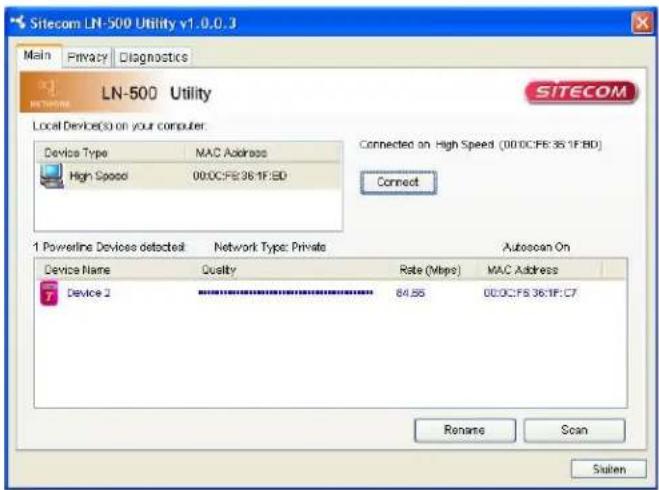
Task: Open the Privacy tab
Action: pyautogui.click(x=87, y=57)
